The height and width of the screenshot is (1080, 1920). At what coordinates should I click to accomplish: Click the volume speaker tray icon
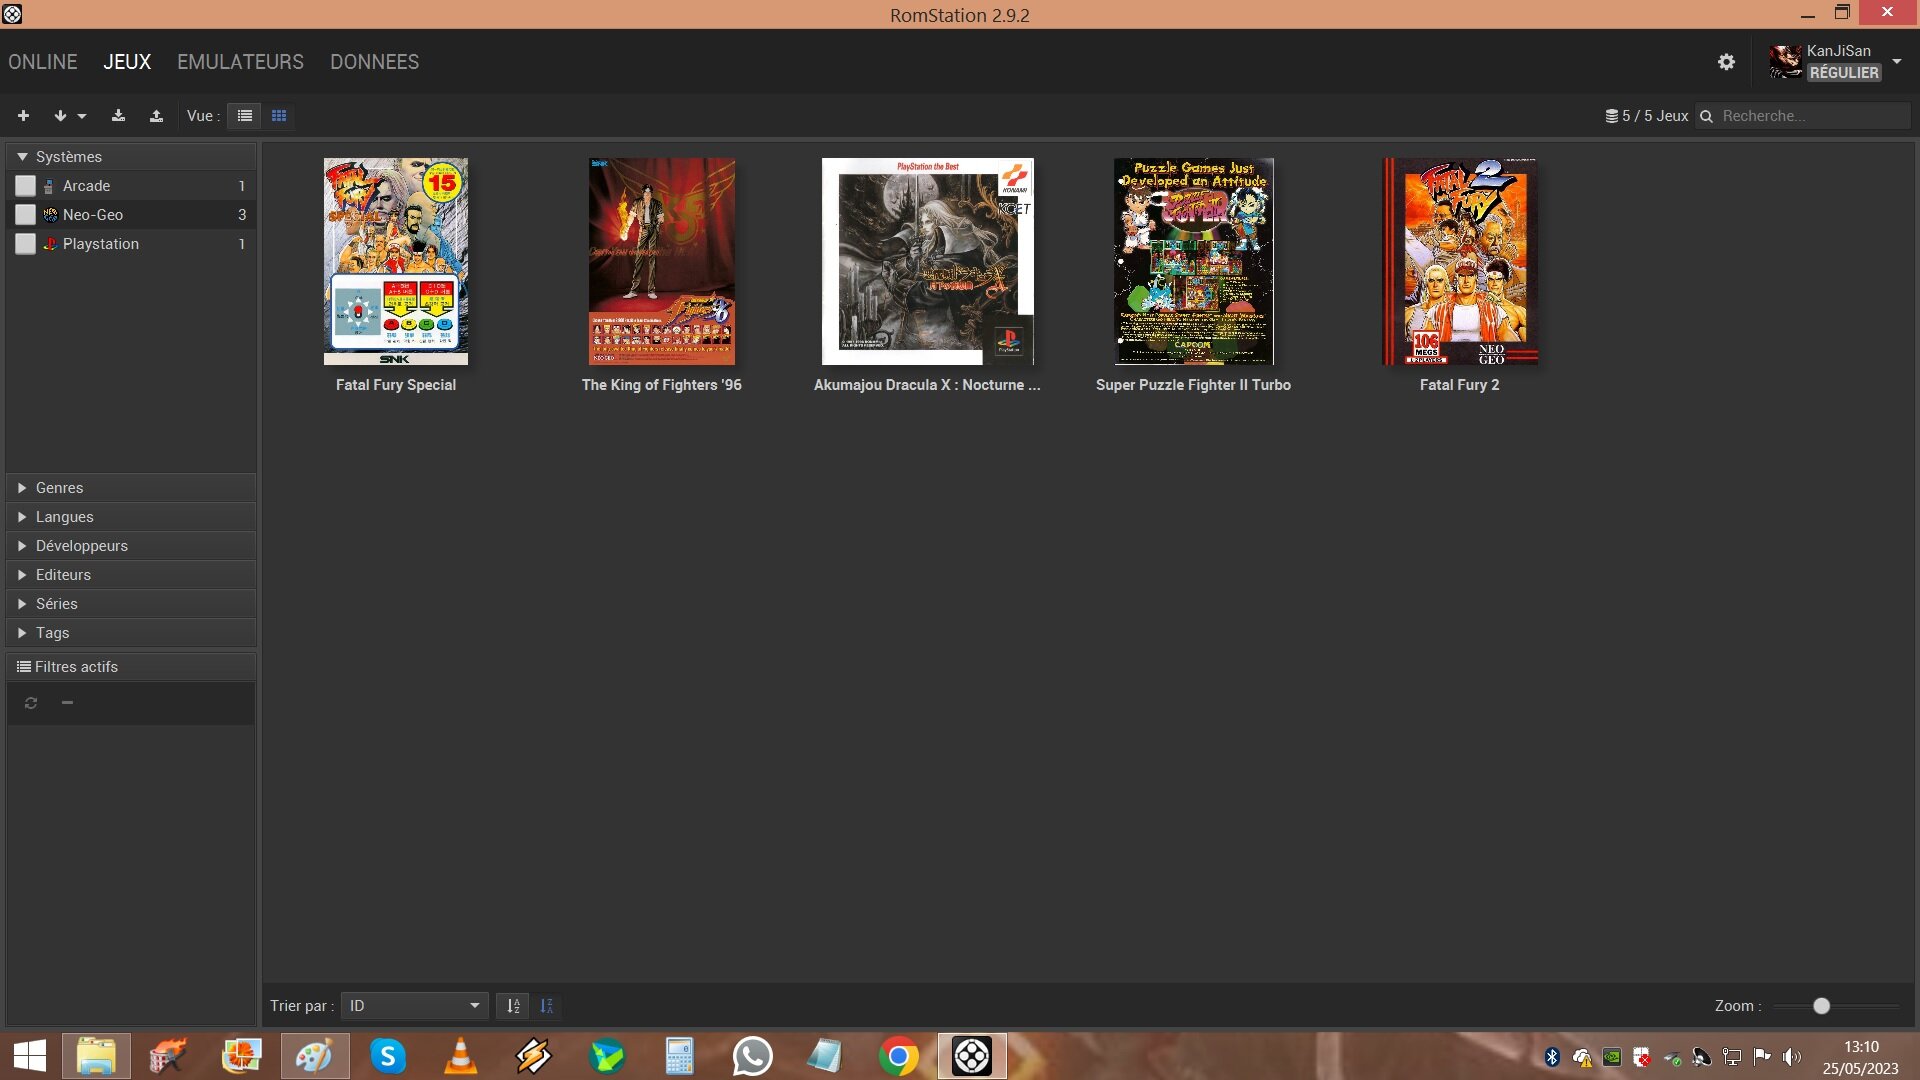tap(1791, 1057)
